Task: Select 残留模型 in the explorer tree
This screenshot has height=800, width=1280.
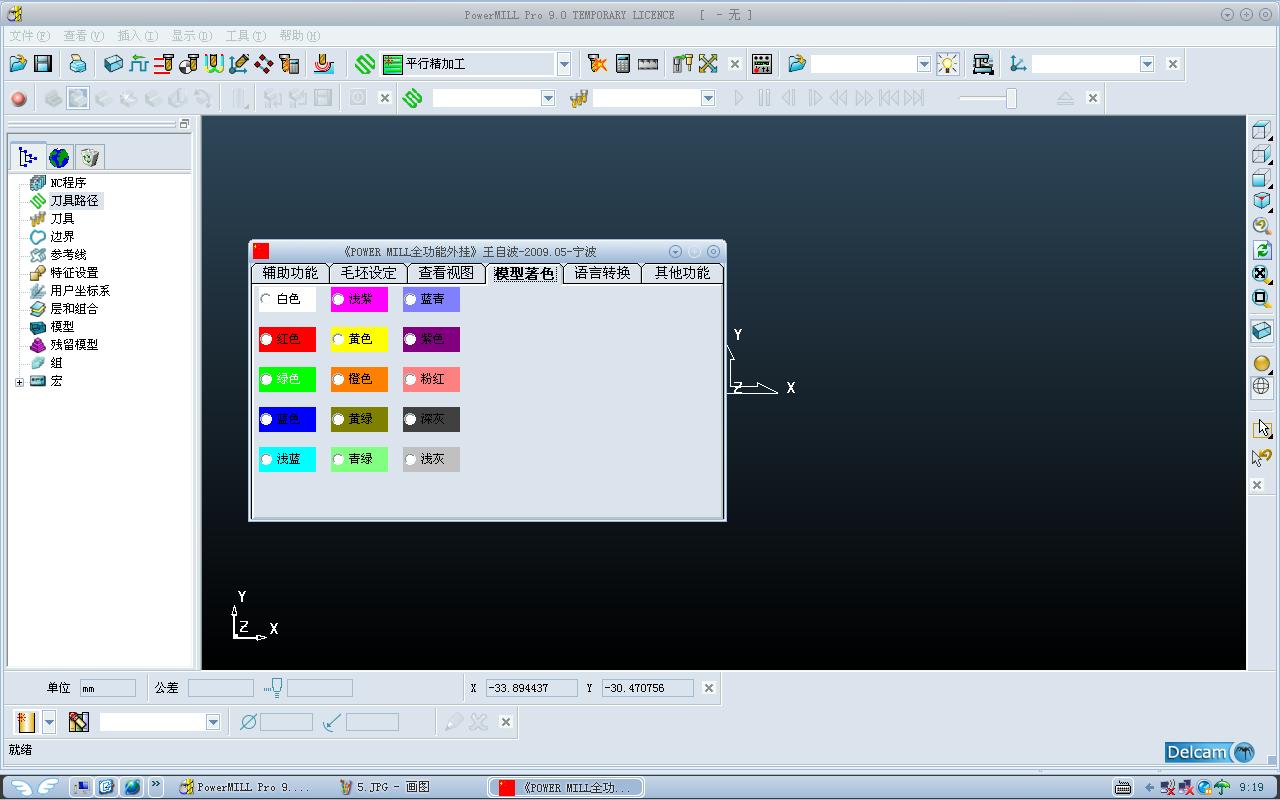Action: (x=75, y=345)
